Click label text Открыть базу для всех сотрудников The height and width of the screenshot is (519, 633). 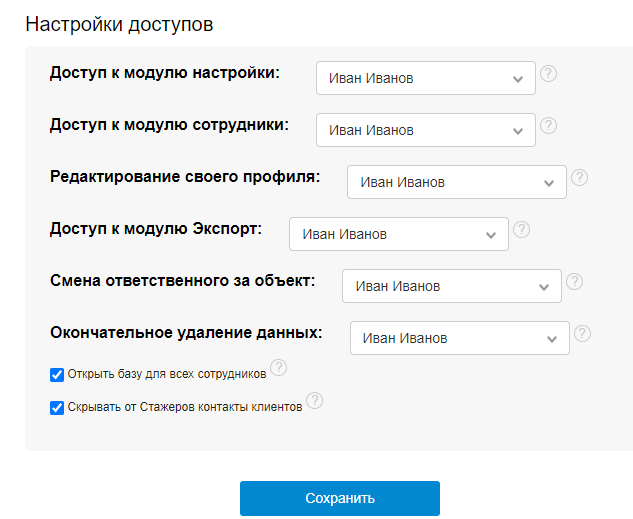point(166,375)
